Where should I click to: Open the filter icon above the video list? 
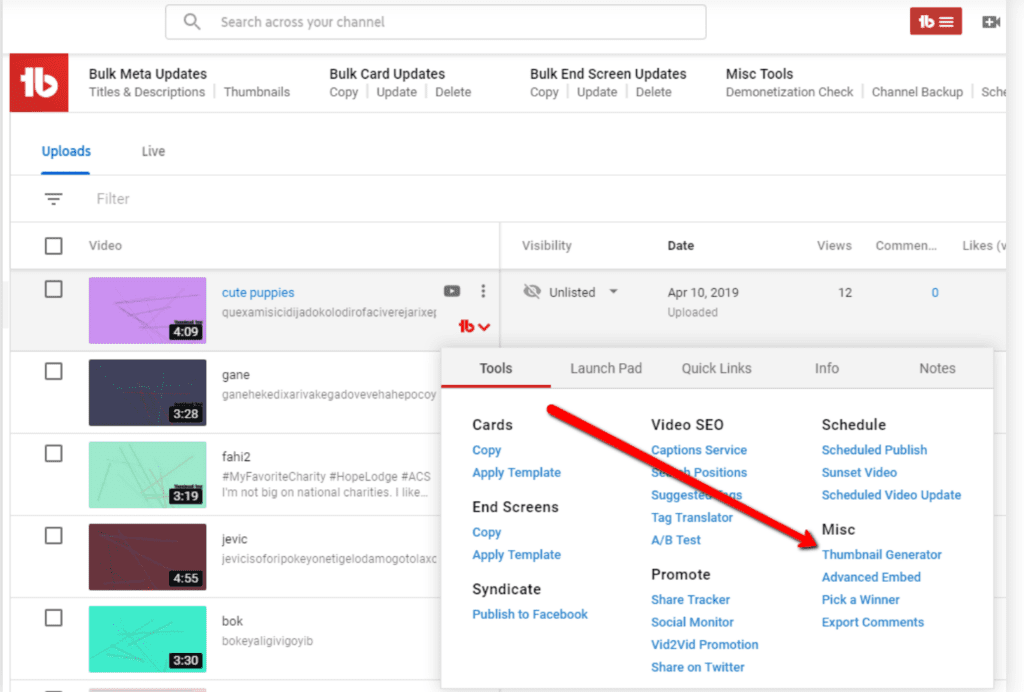(x=53, y=198)
